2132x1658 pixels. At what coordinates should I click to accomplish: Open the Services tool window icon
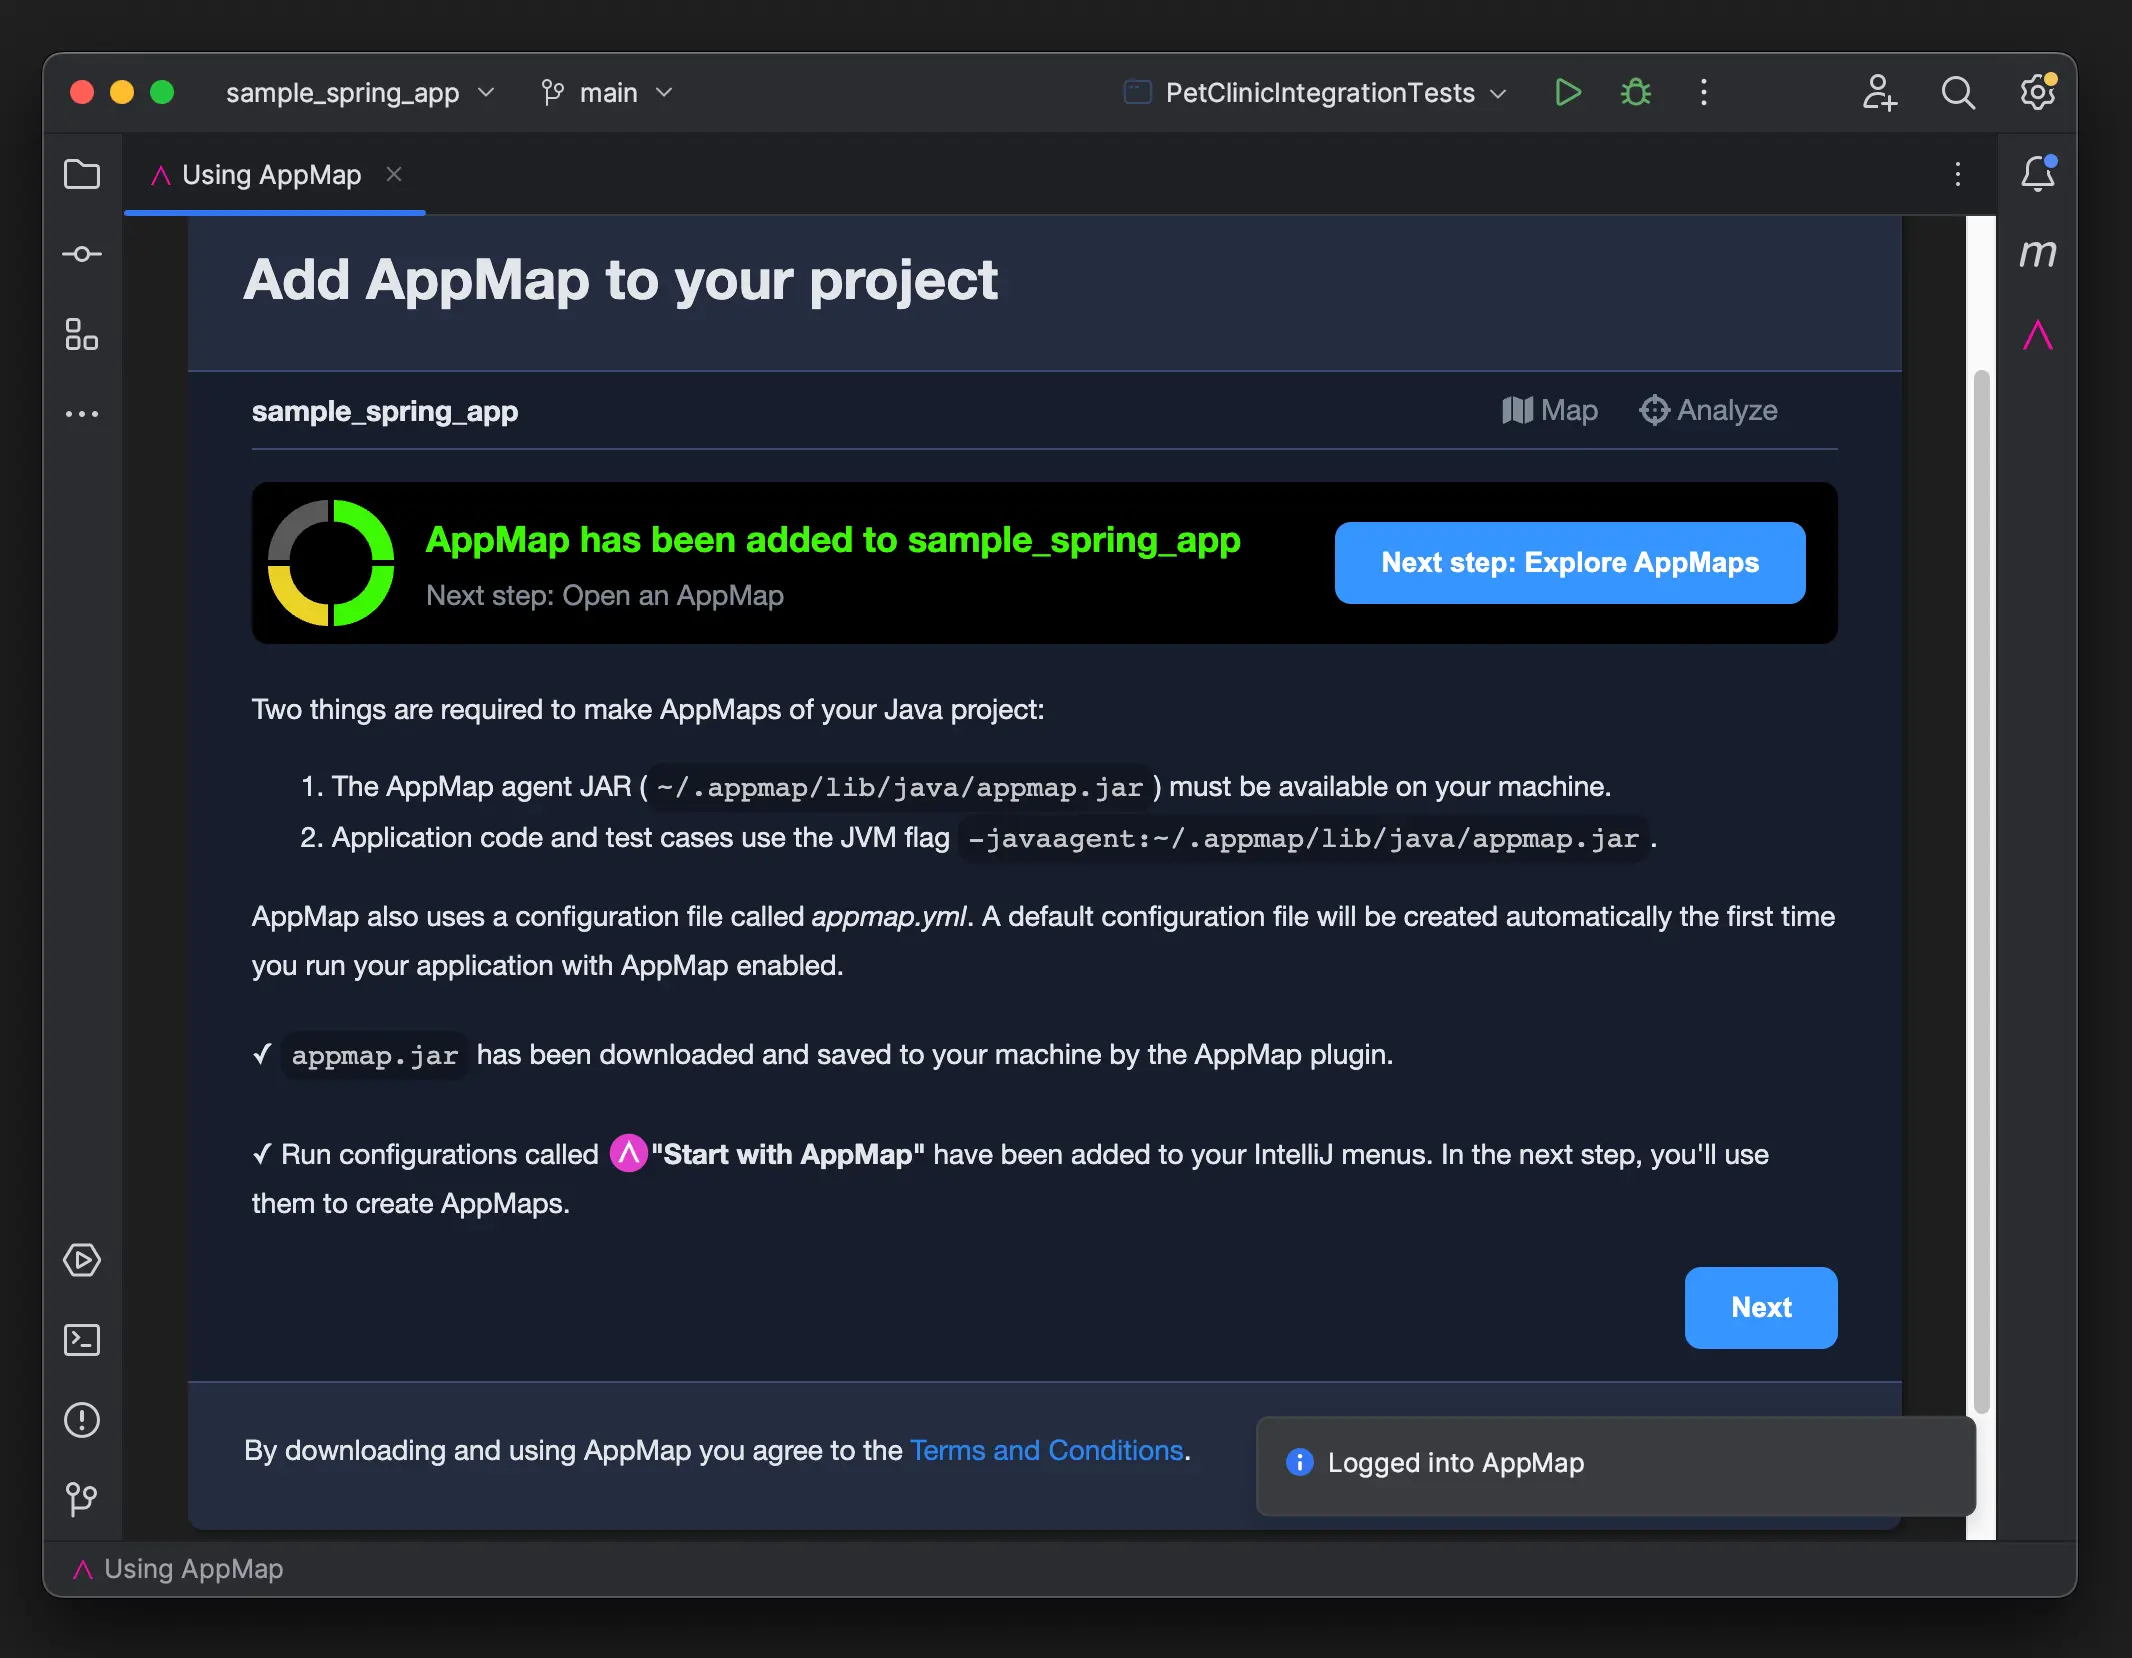click(82, 1260)
